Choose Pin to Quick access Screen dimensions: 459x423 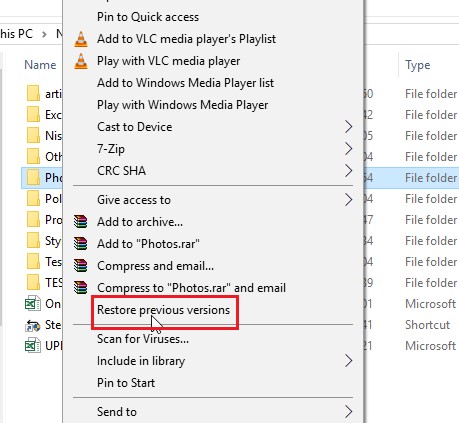pyautogui.click(x=148, y=17)
